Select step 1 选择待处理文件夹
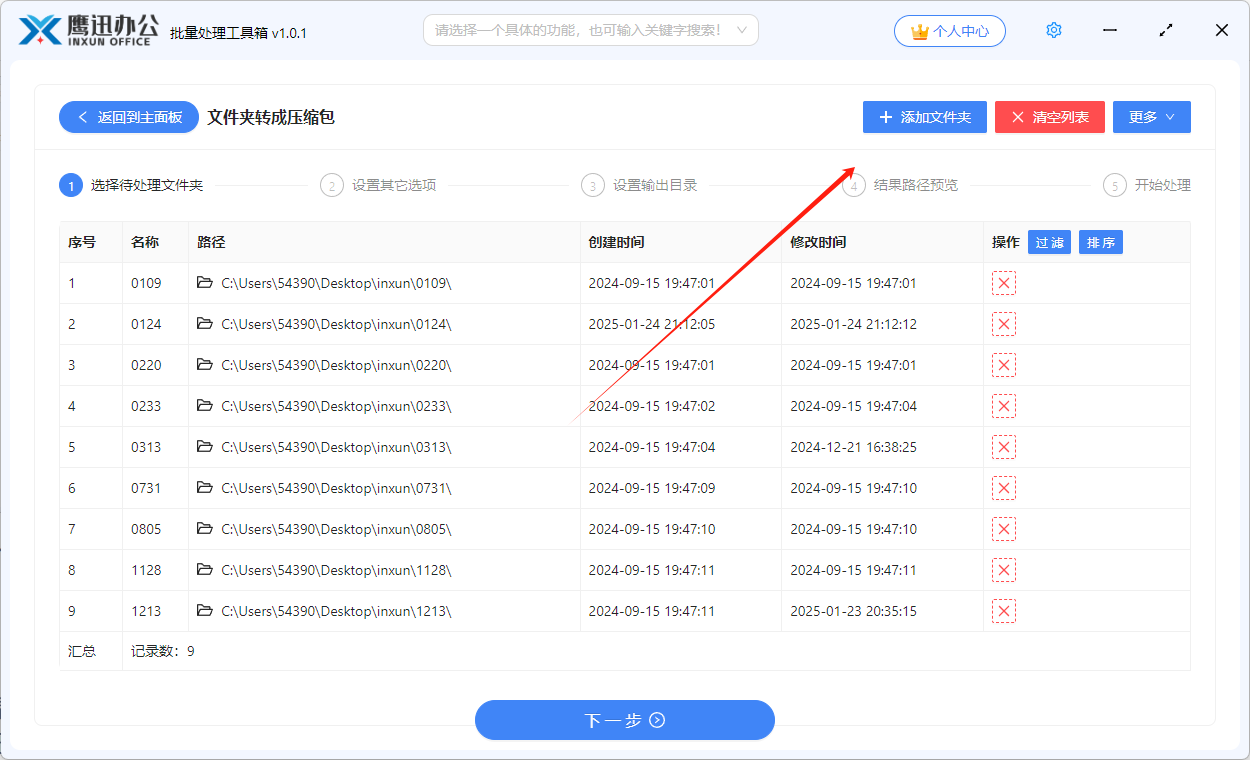Image resolution: width=1250 pixels, height=760 pixels. coord(132,185)
